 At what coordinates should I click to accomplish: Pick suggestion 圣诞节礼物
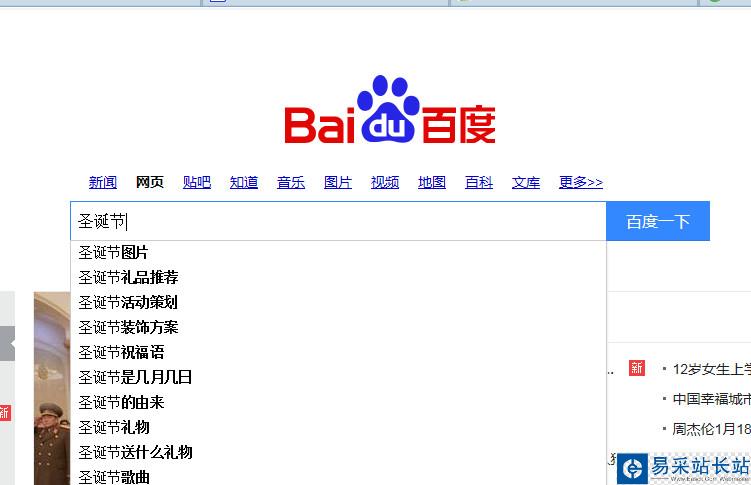338,427
